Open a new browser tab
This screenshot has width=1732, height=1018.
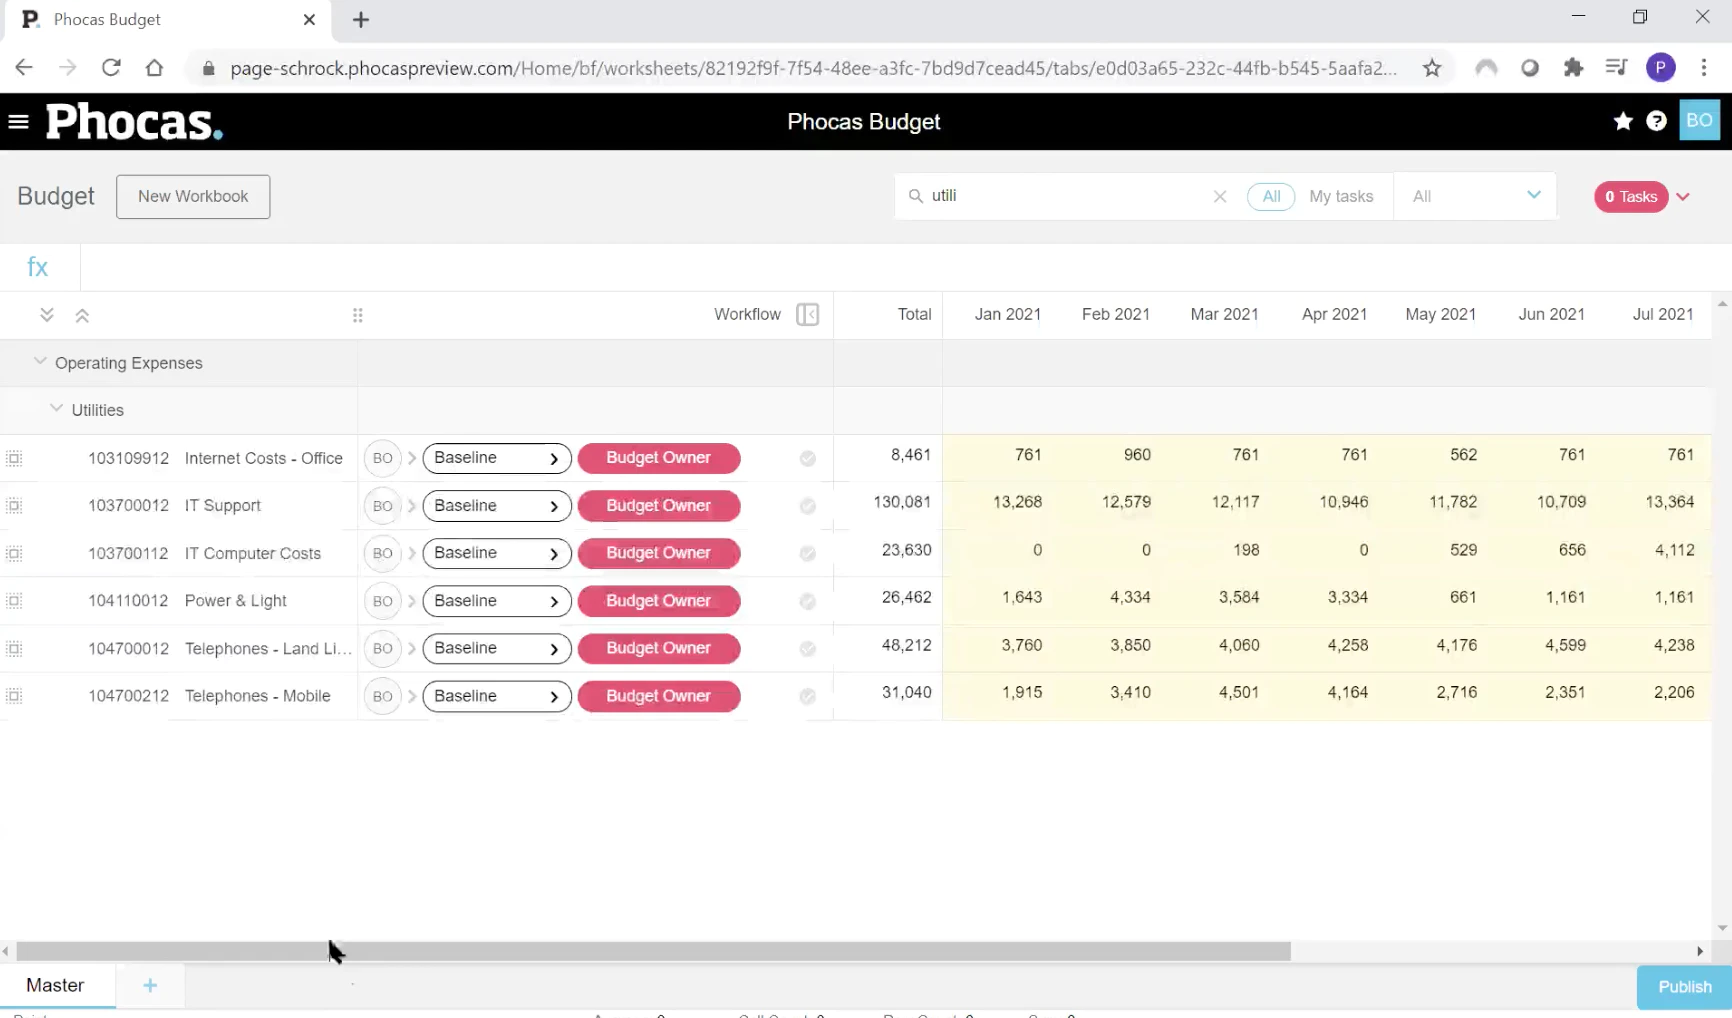pyautogui.click(x=361, y=20)
